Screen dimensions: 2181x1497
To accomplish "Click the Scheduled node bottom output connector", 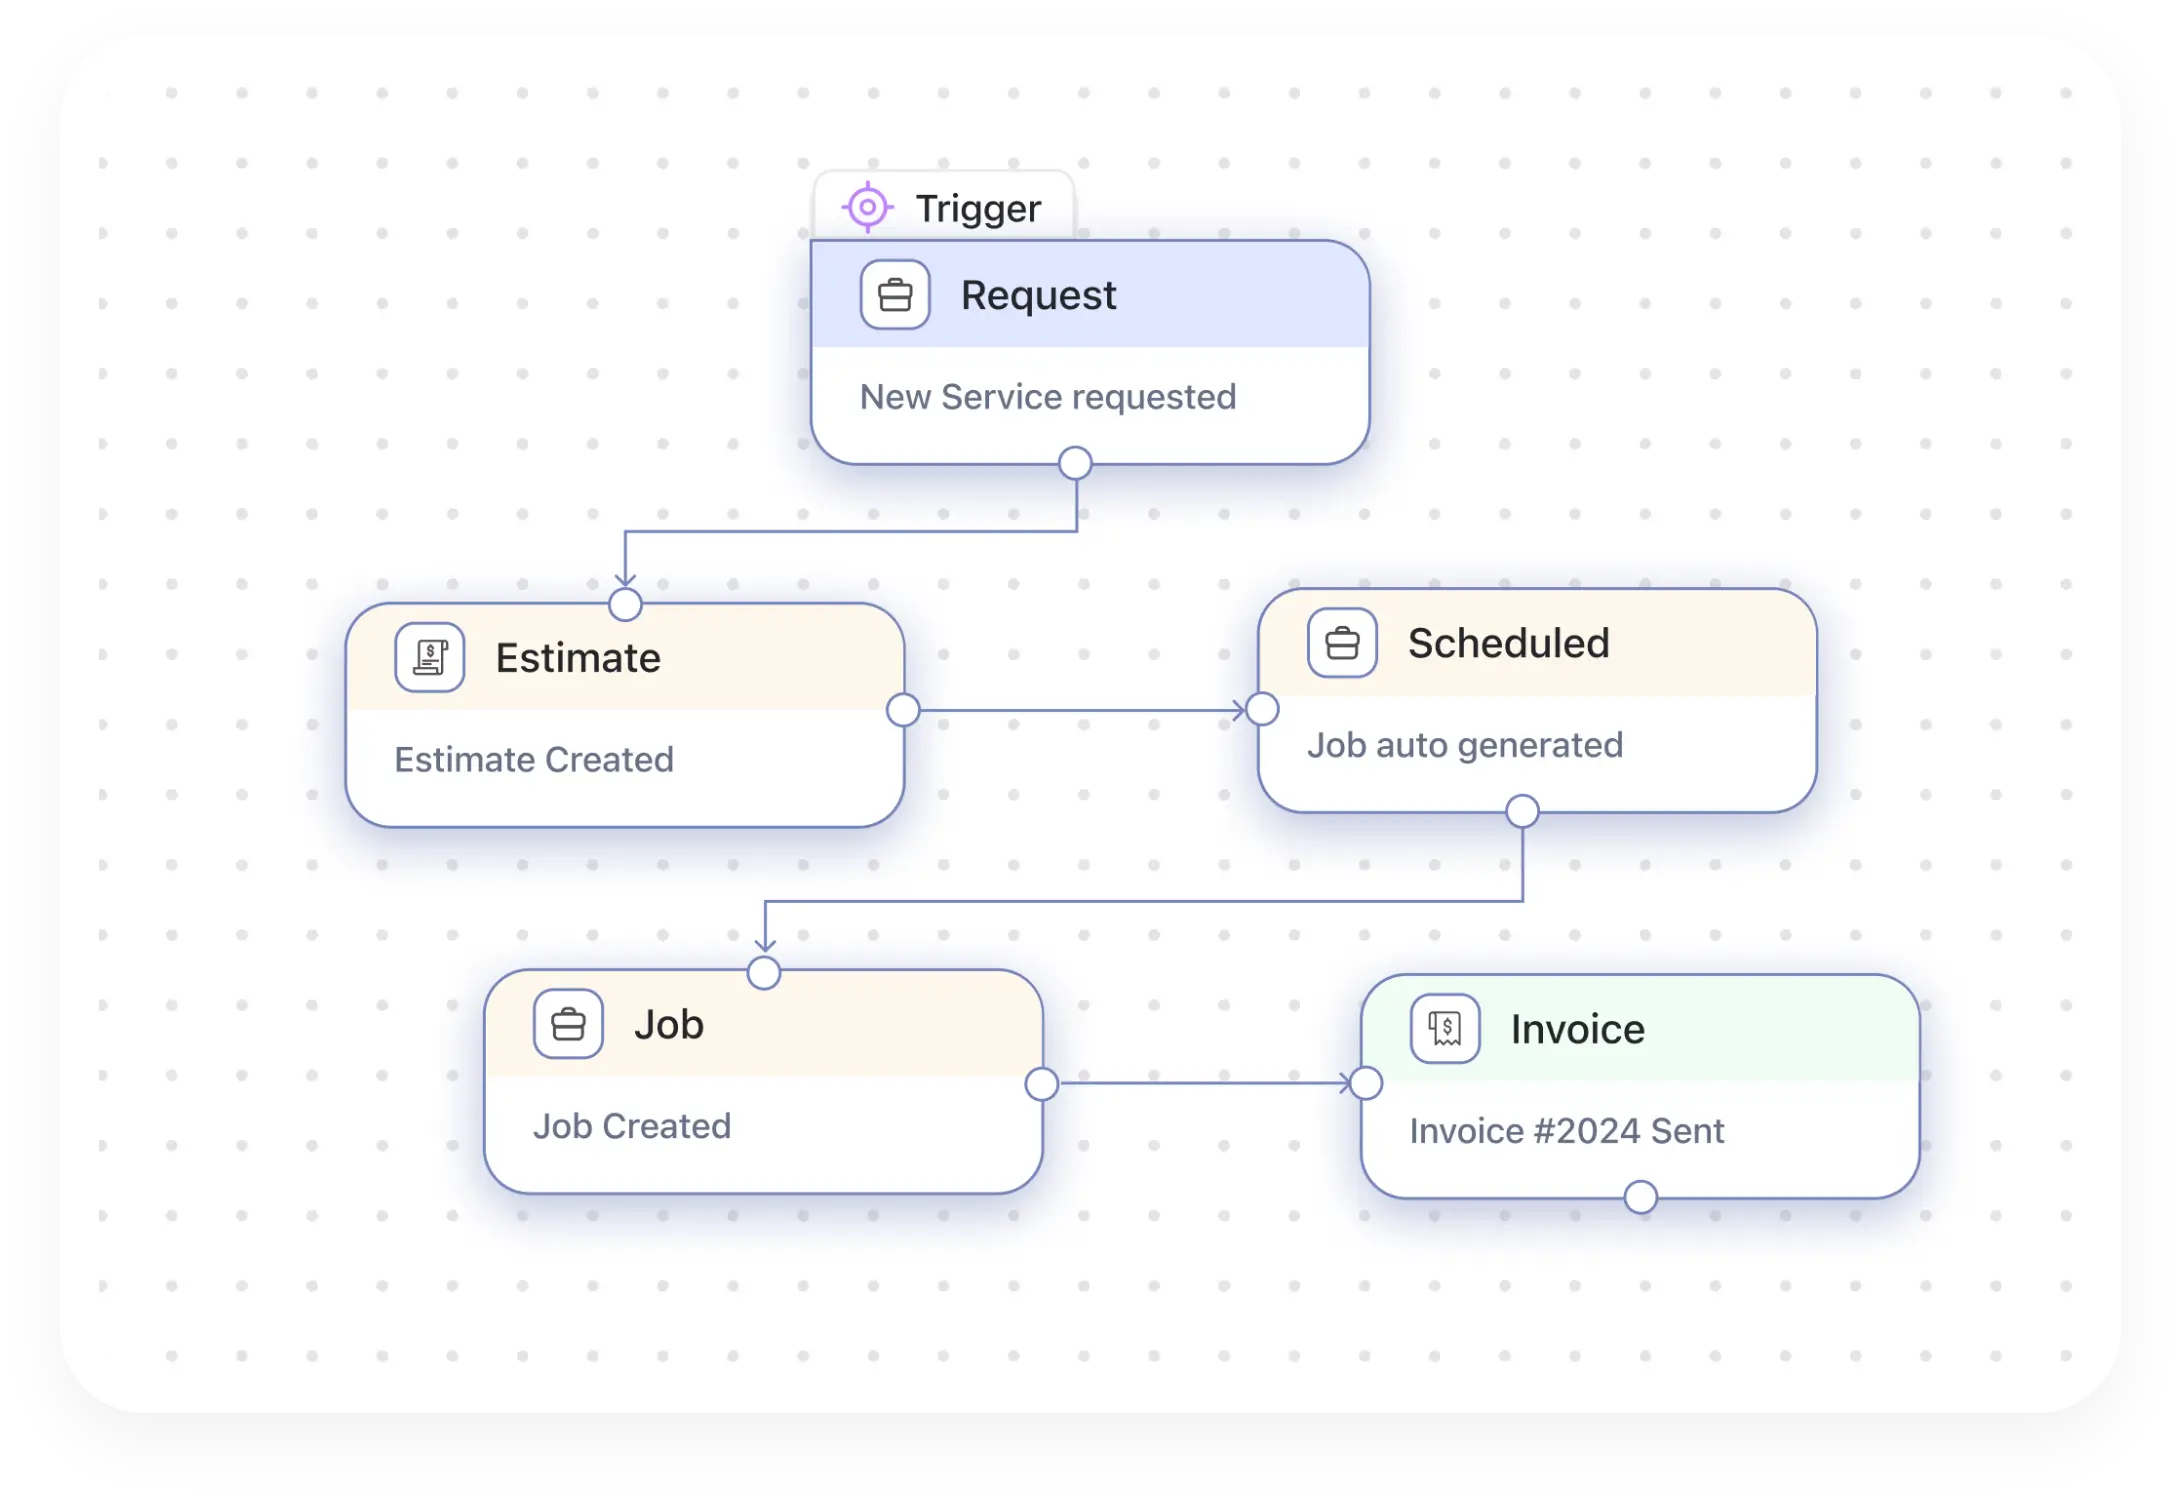I will [x=1522, y=811].
